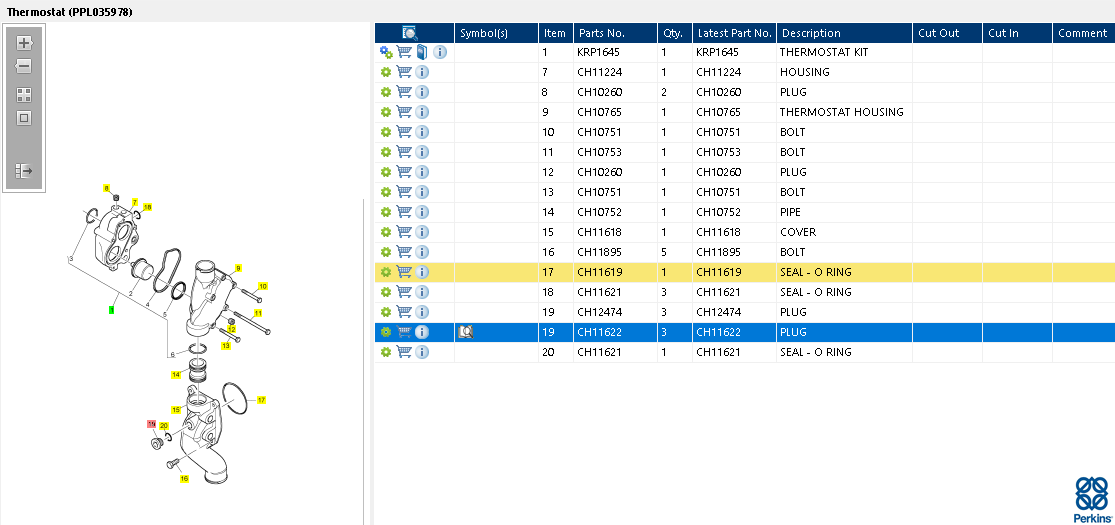
Task: Show info for CH11224 HOUSING
Action: pyautogui.click(x=422, y=72)
